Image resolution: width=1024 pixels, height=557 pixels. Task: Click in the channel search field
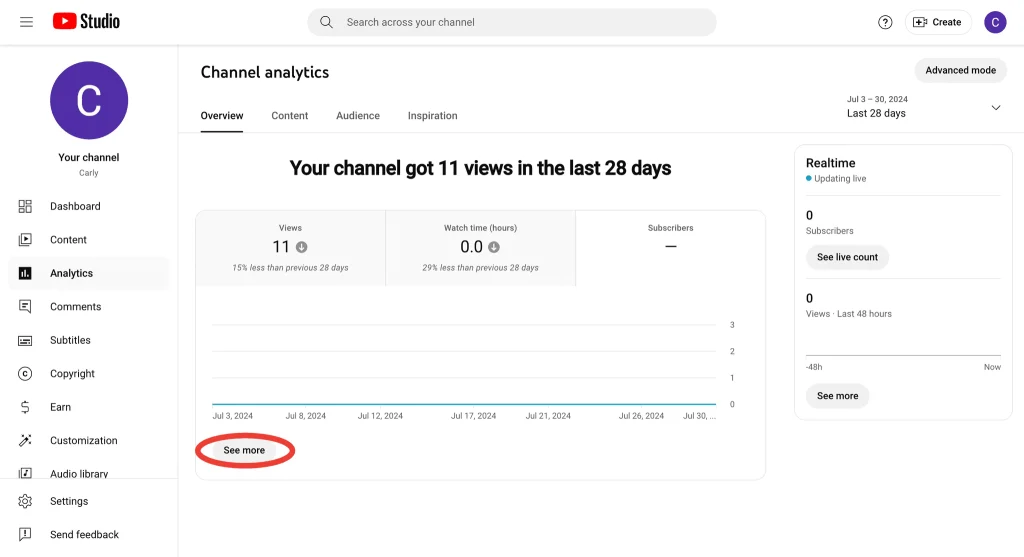tap(511, 22)
